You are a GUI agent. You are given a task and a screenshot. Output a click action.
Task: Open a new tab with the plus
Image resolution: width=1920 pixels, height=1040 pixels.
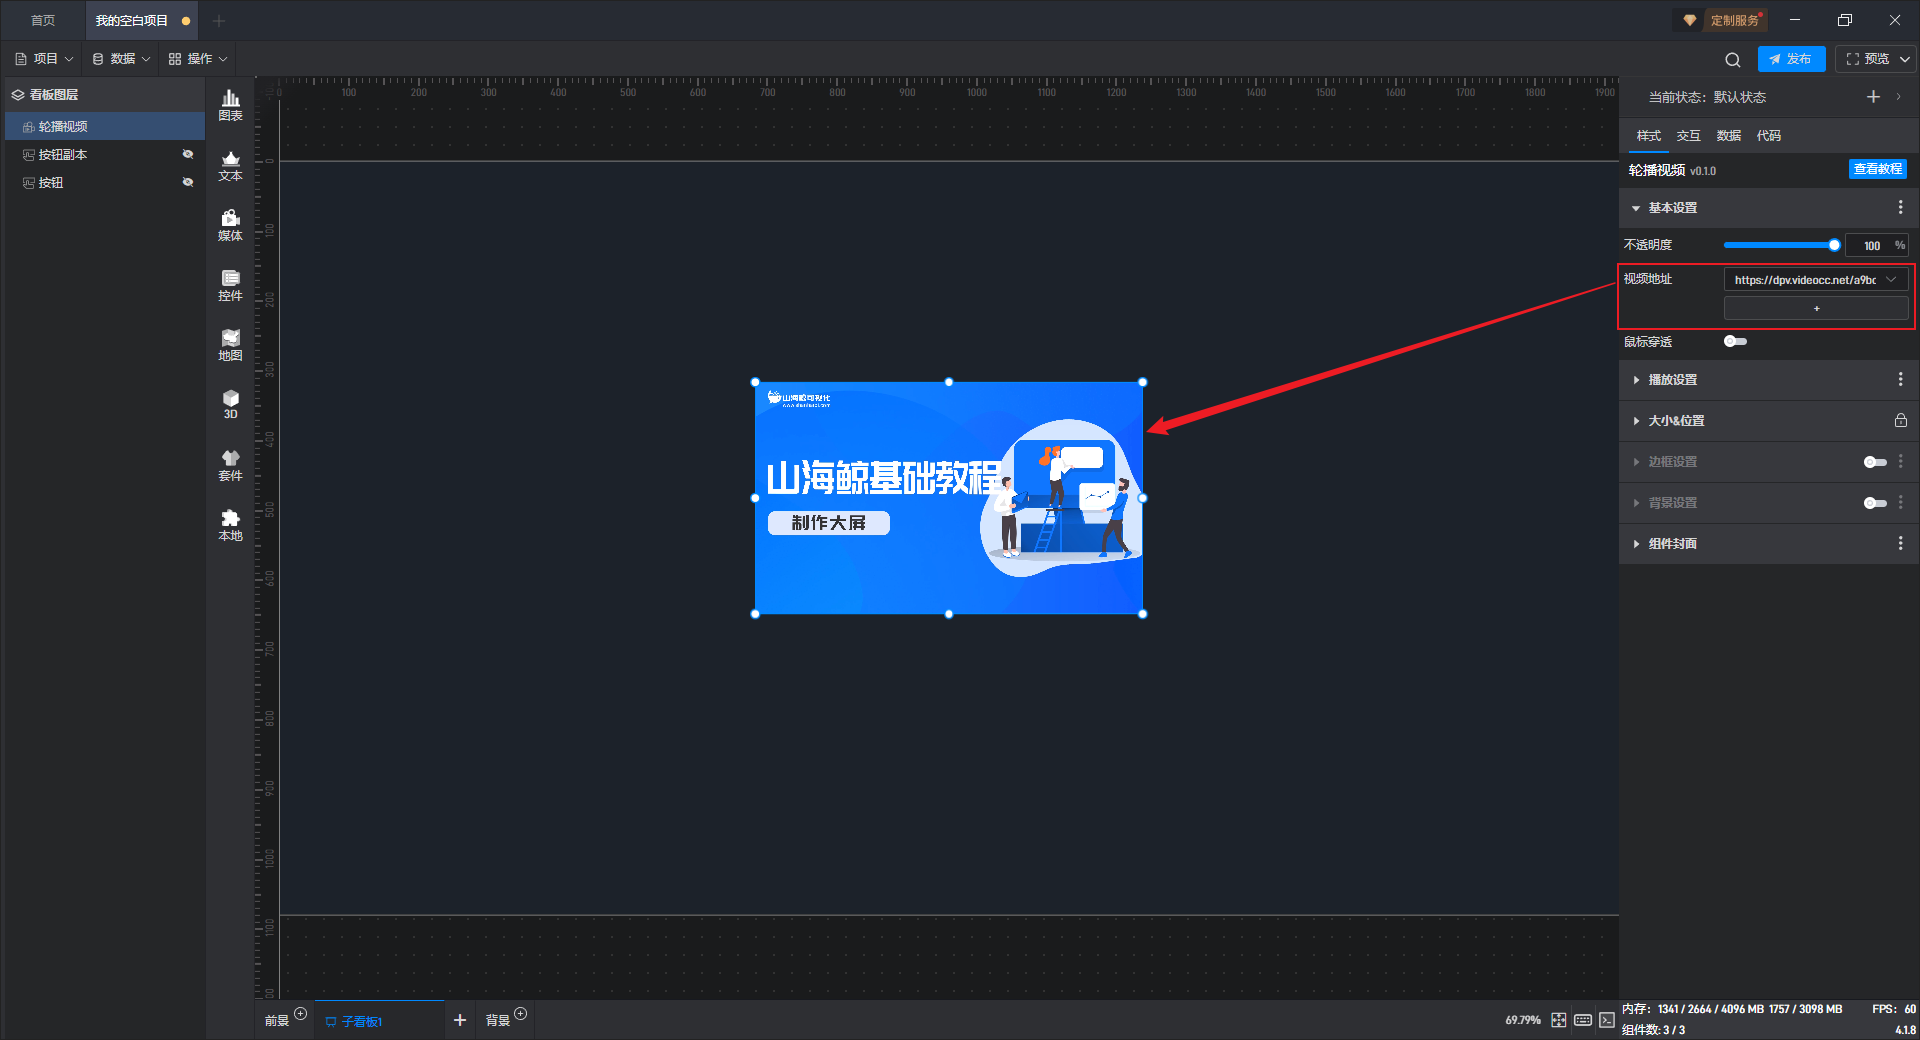click(219, 20)
